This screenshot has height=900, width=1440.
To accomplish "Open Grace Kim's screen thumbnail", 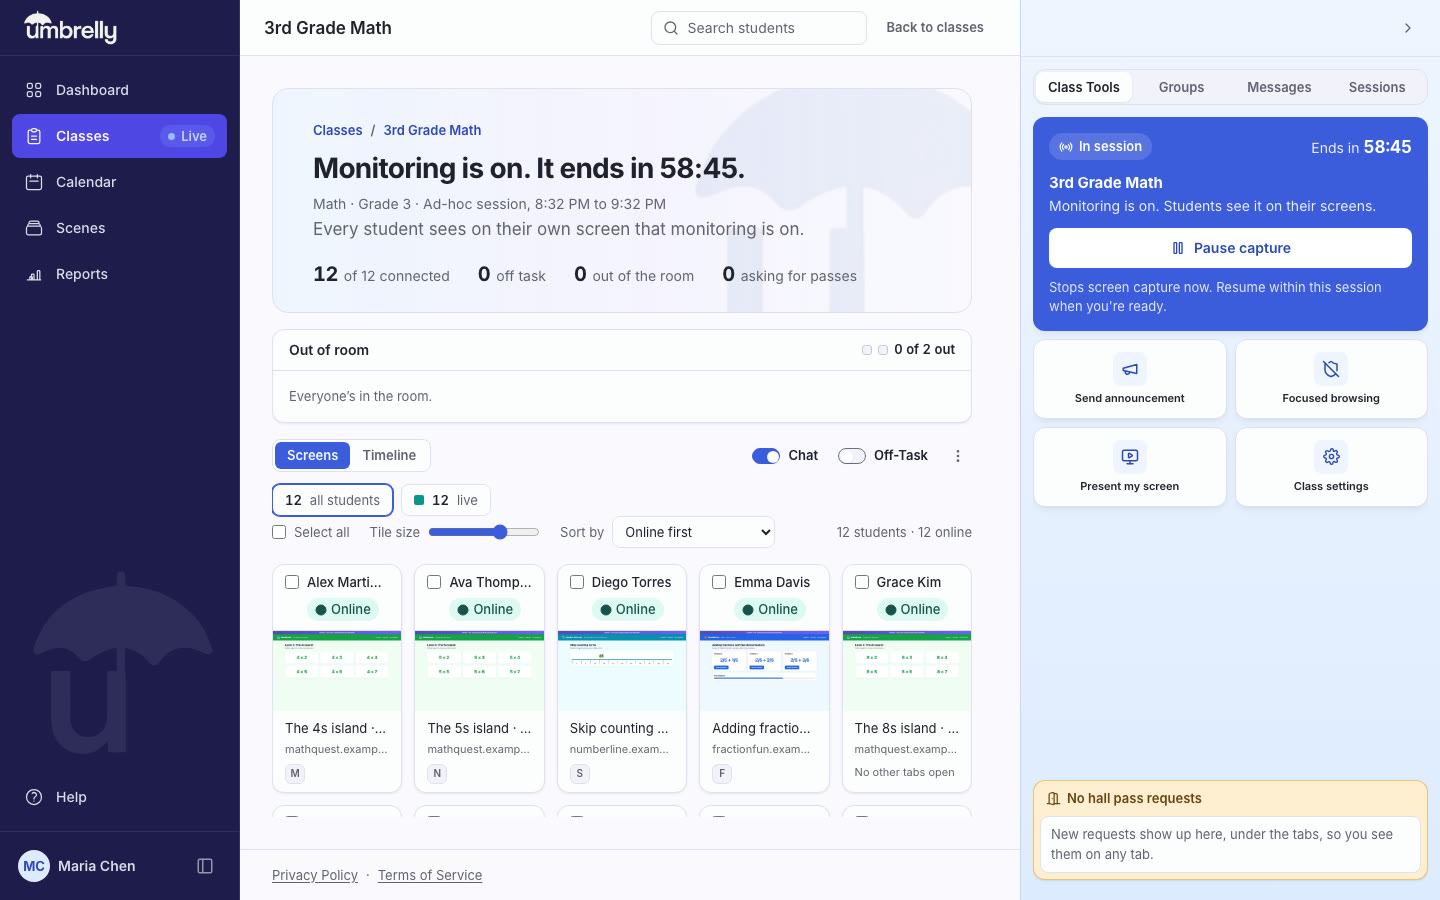I will pos(907,671).
